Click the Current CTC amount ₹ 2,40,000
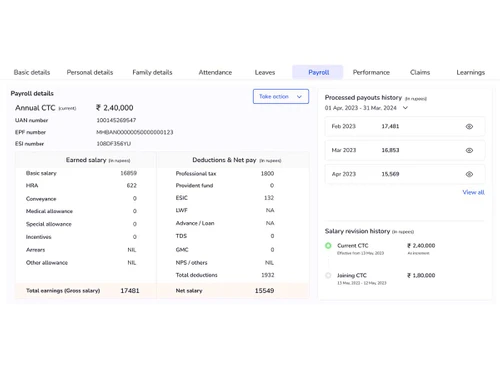500x375 pixels. 421,246
